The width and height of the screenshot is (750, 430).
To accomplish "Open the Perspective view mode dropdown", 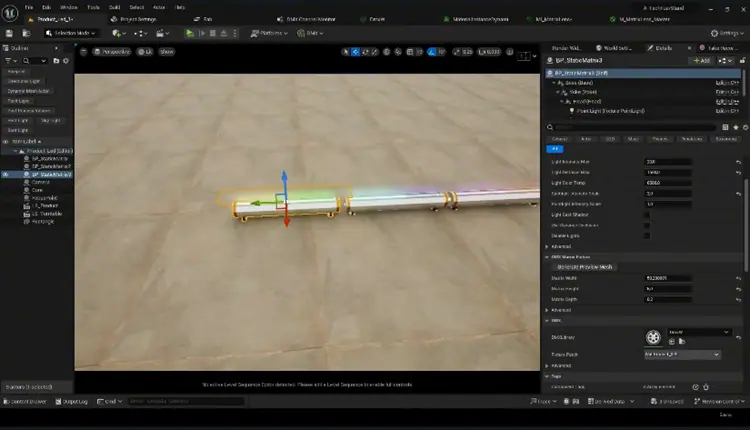I will [x=112, y=52].
